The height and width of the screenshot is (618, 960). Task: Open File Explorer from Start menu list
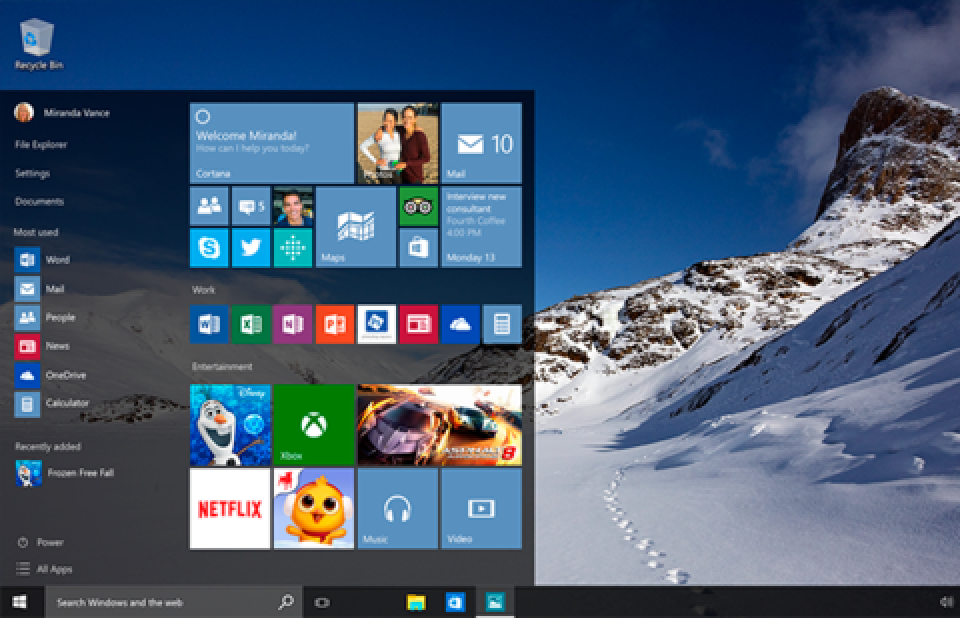pyautogui.click(x=41, y=145)
